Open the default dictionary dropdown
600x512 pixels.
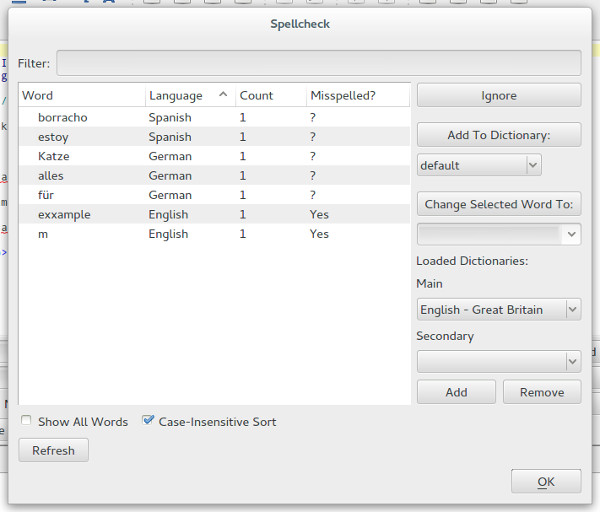(479, 165)
